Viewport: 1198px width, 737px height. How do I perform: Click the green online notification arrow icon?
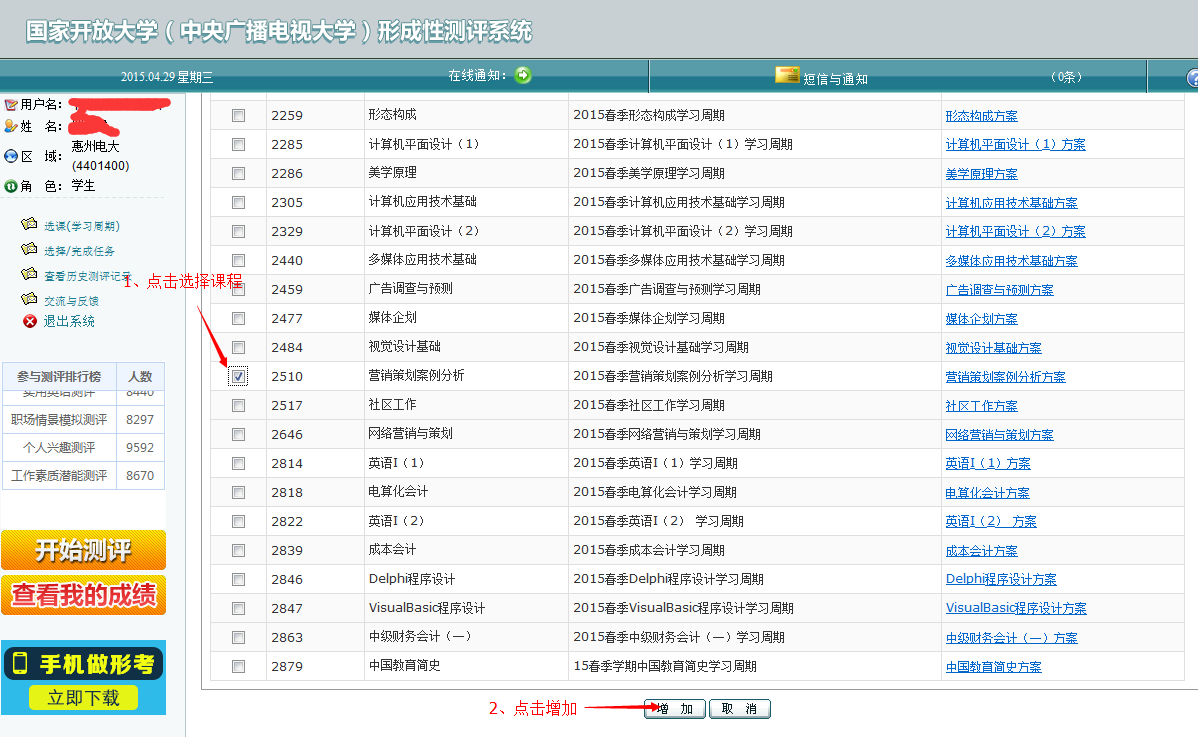point(522,76)
